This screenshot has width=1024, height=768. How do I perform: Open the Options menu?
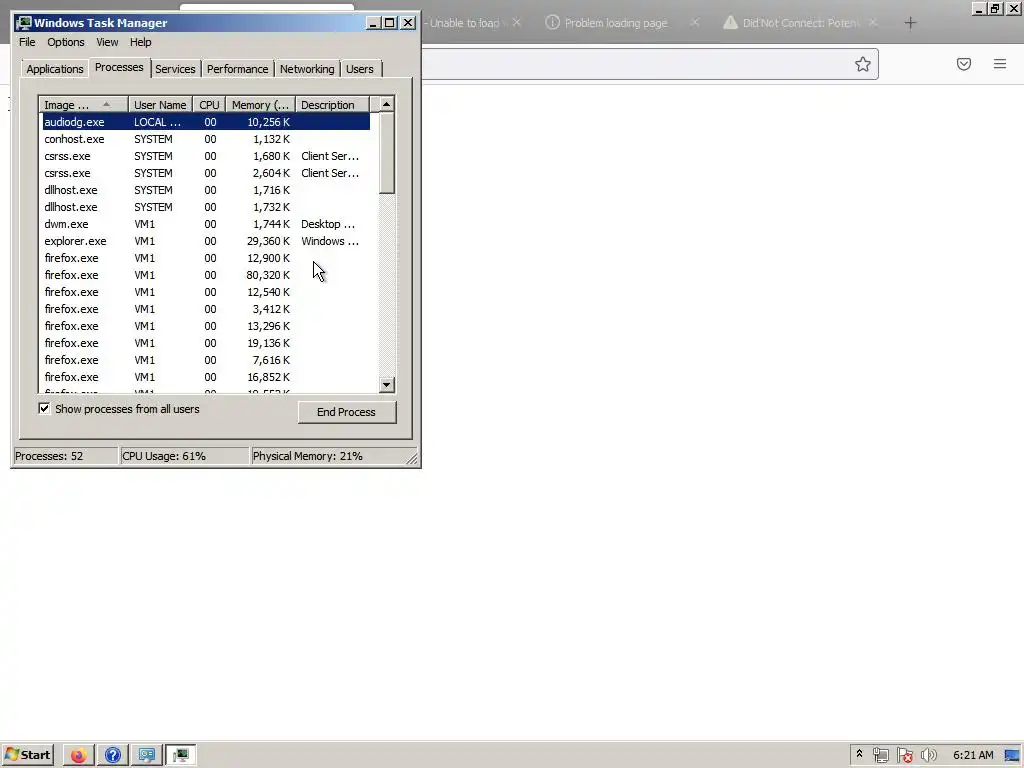(x=66, y=42)
